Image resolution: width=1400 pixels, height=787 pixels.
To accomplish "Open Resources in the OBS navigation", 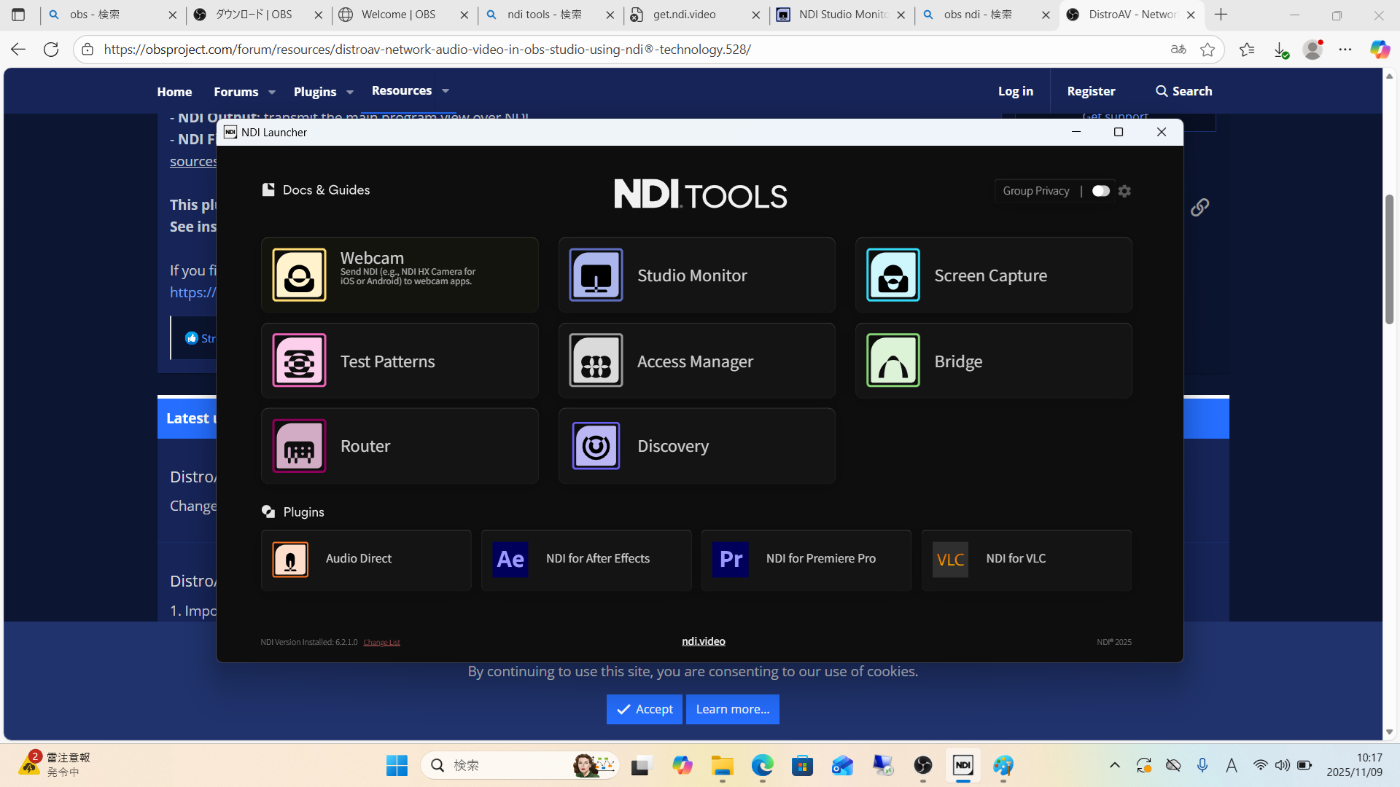I will coord(402,90).
